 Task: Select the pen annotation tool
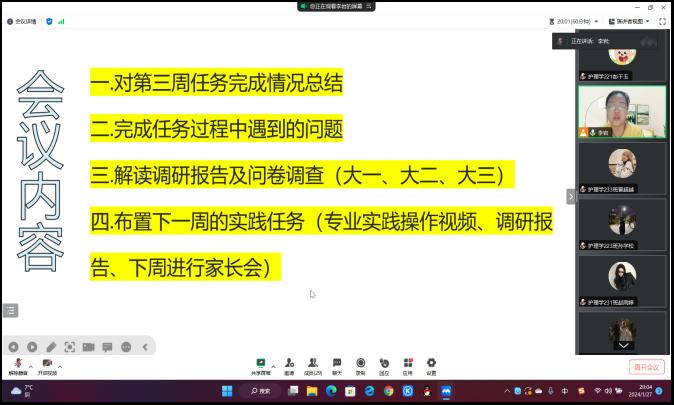[x=50, y=347]
